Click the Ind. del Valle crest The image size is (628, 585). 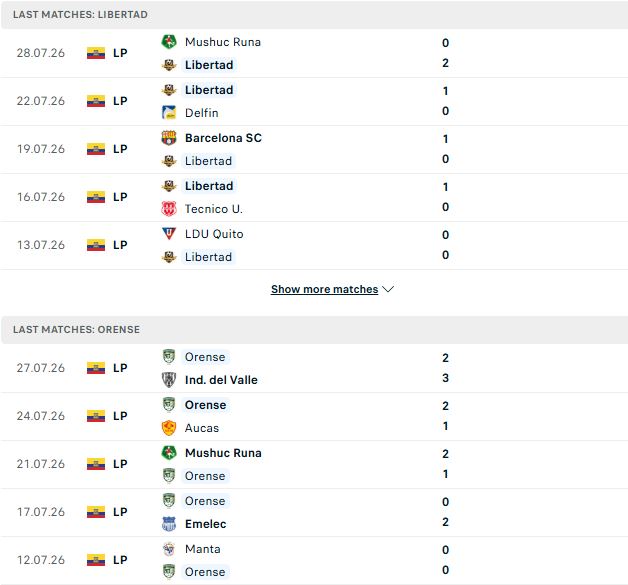pos(169,380)
